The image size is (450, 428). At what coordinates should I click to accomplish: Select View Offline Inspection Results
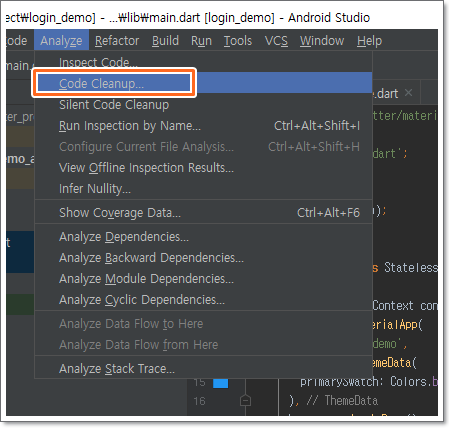[x=203, y=168]
